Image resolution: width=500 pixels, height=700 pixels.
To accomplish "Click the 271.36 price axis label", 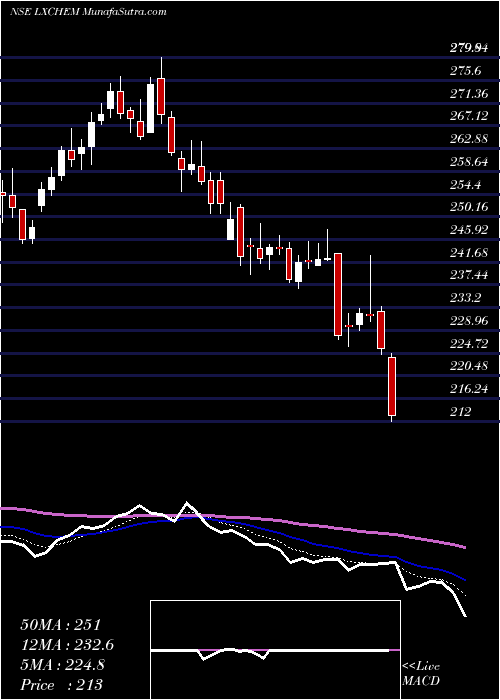I will click(468, 93).
